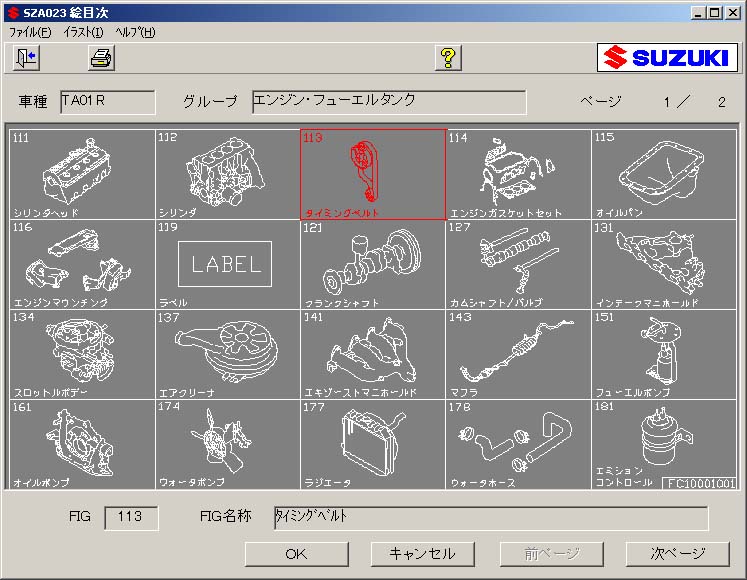Select the cylinder head figure 111
The image size is (747, 580).
click(82, 174)
